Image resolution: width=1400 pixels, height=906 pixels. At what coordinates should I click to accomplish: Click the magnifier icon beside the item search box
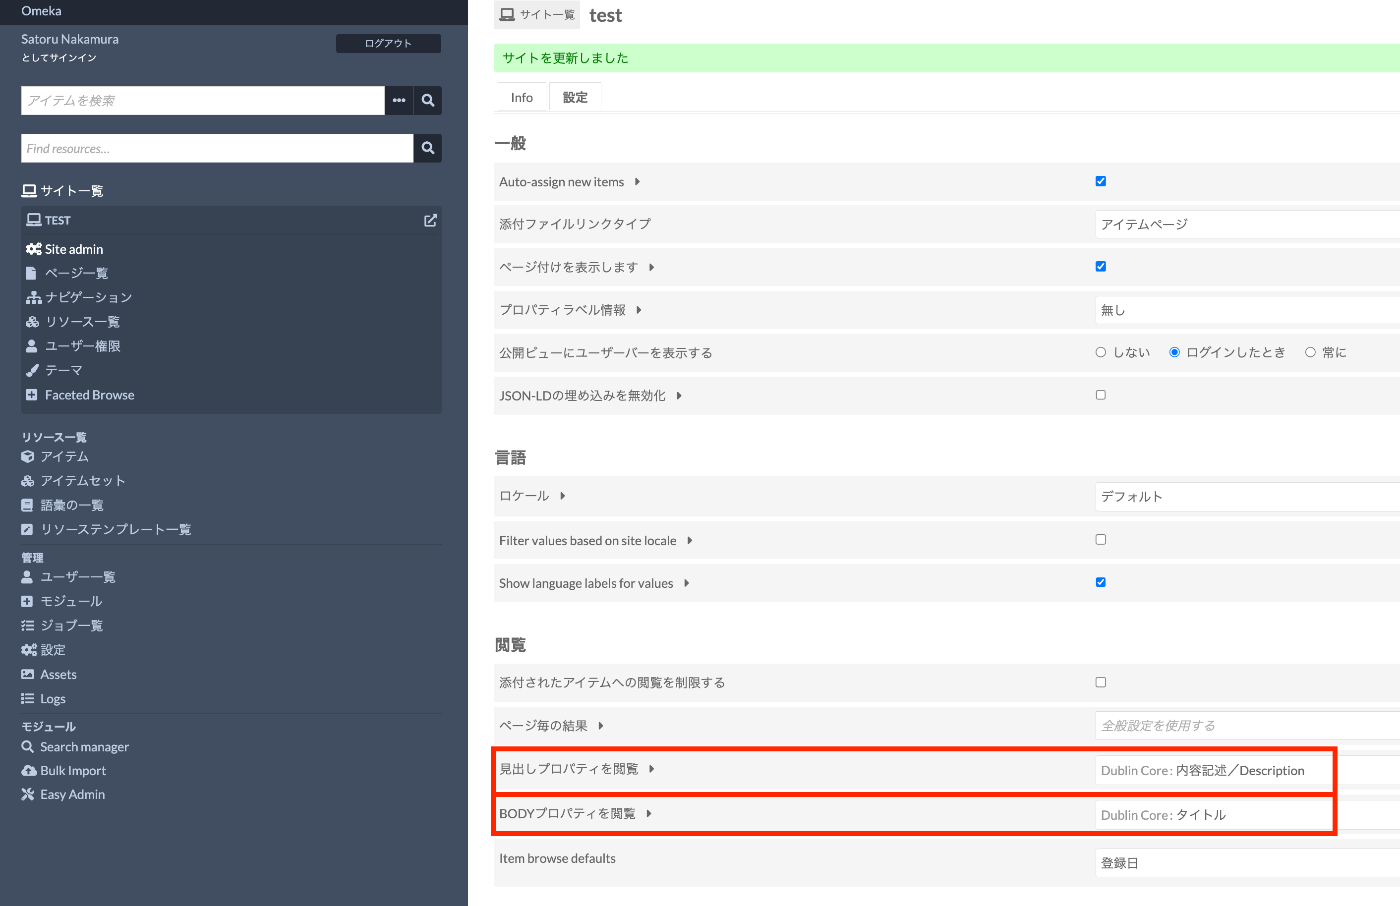tap(428, 100)
